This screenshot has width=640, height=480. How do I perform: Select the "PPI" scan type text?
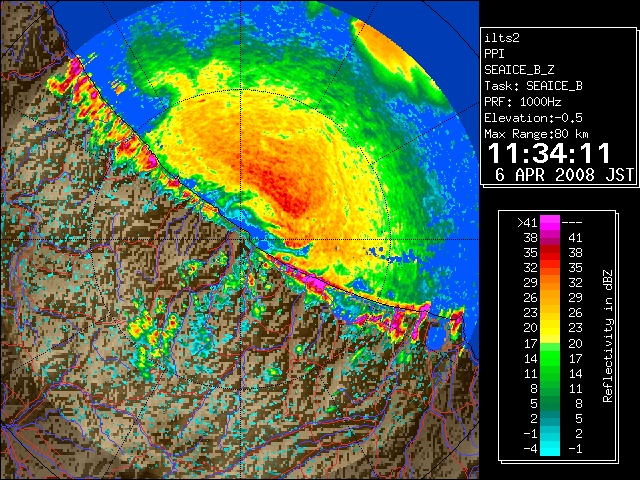494,54
